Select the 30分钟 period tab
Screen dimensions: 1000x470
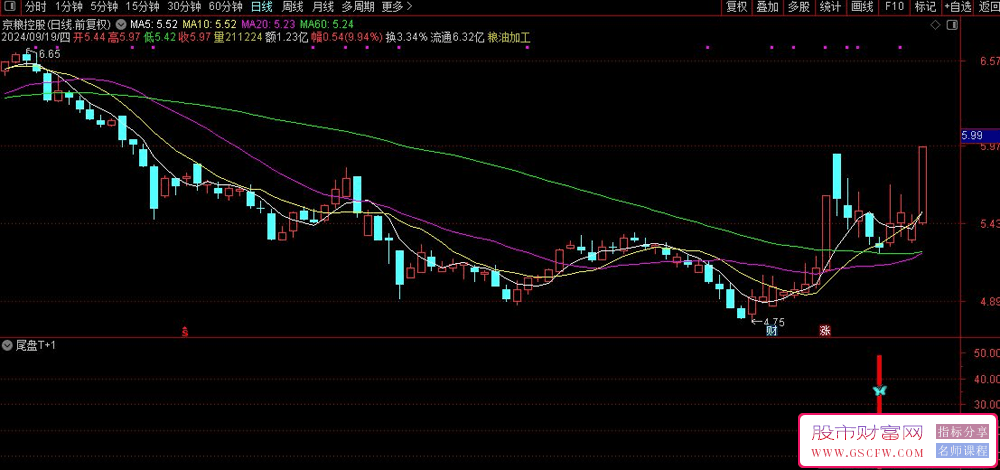tap(184, 7)
